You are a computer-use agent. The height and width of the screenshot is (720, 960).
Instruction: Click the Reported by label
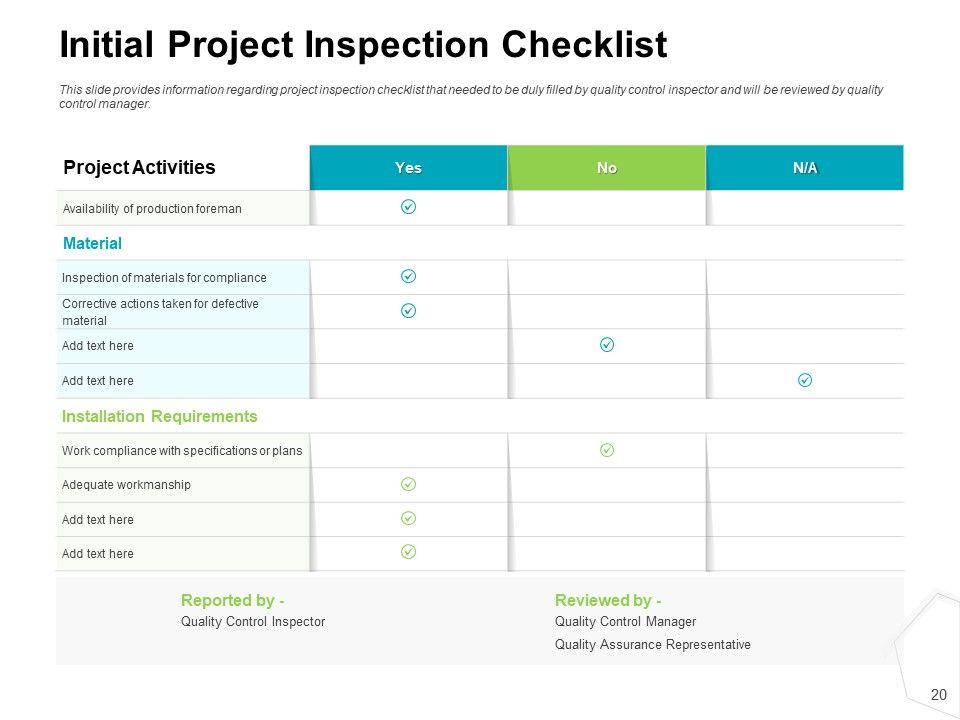(x=232, y=600)
